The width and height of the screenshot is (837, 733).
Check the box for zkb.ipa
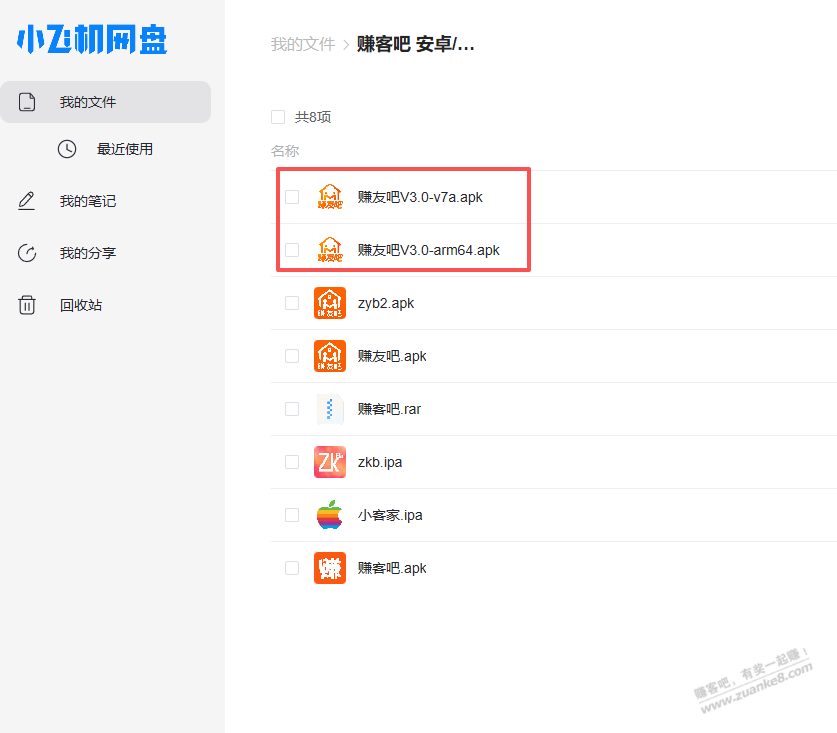click(x=292, y=462)
